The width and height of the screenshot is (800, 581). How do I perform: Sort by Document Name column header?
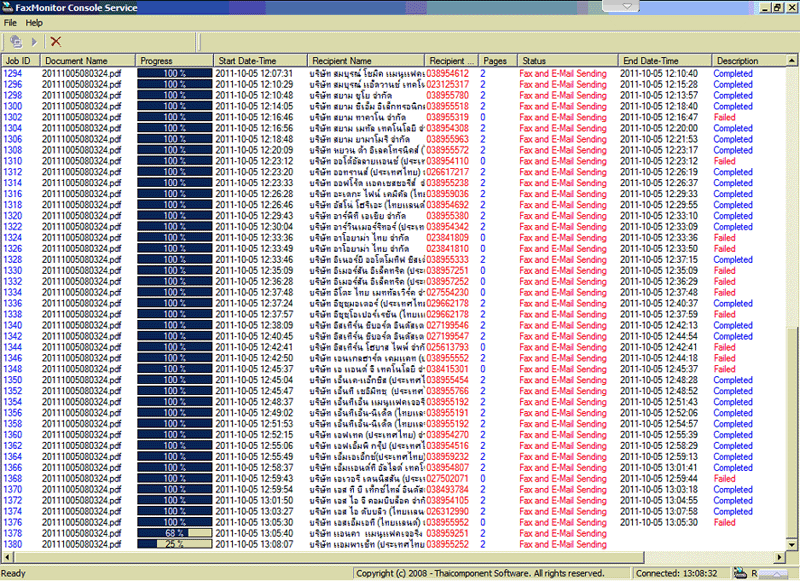click(87, 61)
